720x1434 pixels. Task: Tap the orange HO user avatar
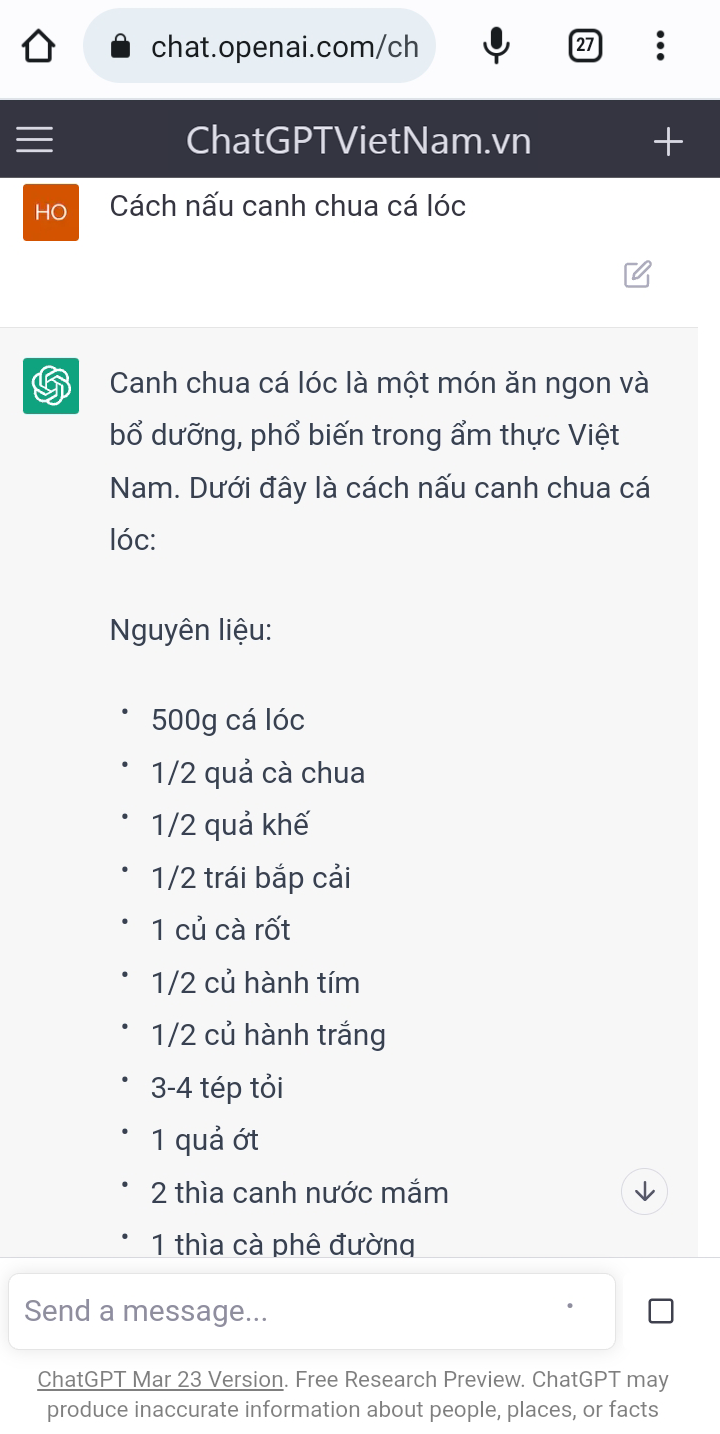51,212
